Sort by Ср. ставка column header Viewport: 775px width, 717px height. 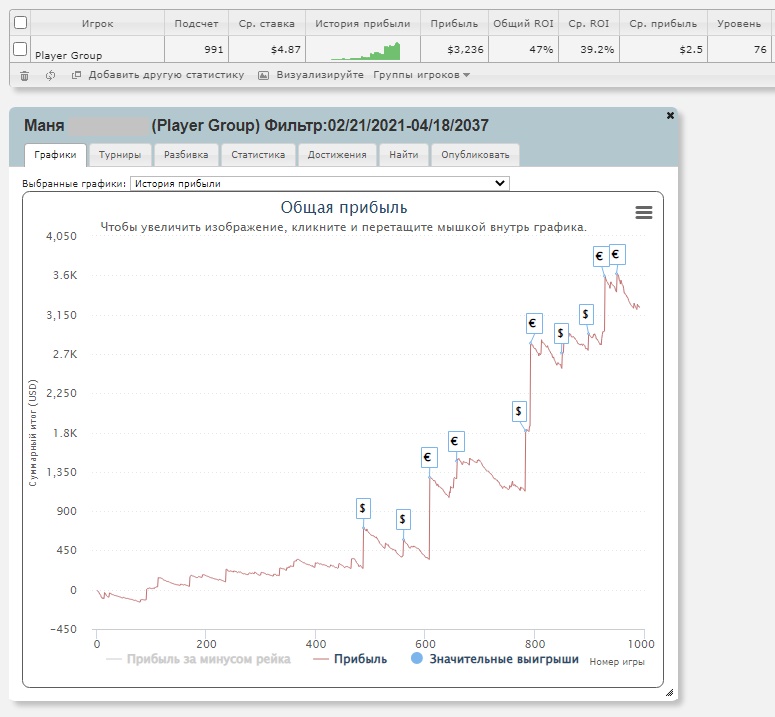(267, 23)
